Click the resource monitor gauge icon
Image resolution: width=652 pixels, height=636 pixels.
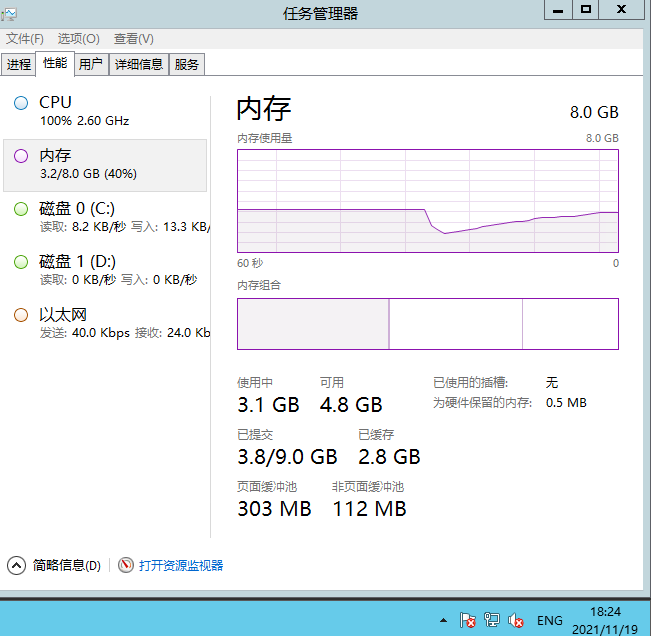pyautogui.click(x=126, y=565)
